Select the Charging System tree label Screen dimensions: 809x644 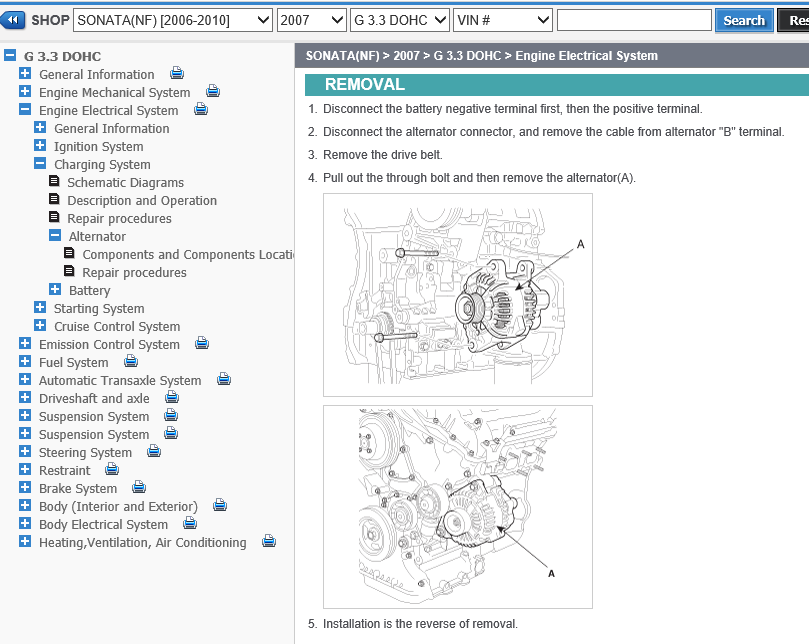102,165
